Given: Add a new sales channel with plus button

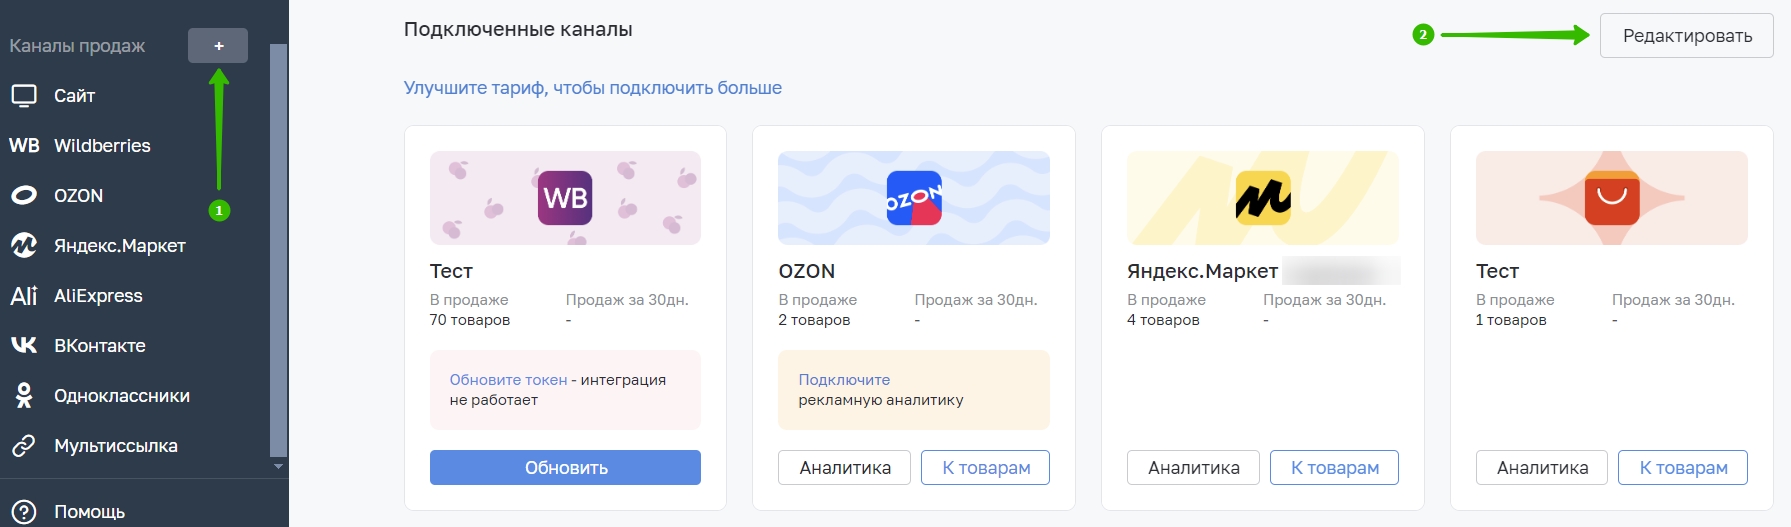Looking at the screenshot, I should pos(218,46).
